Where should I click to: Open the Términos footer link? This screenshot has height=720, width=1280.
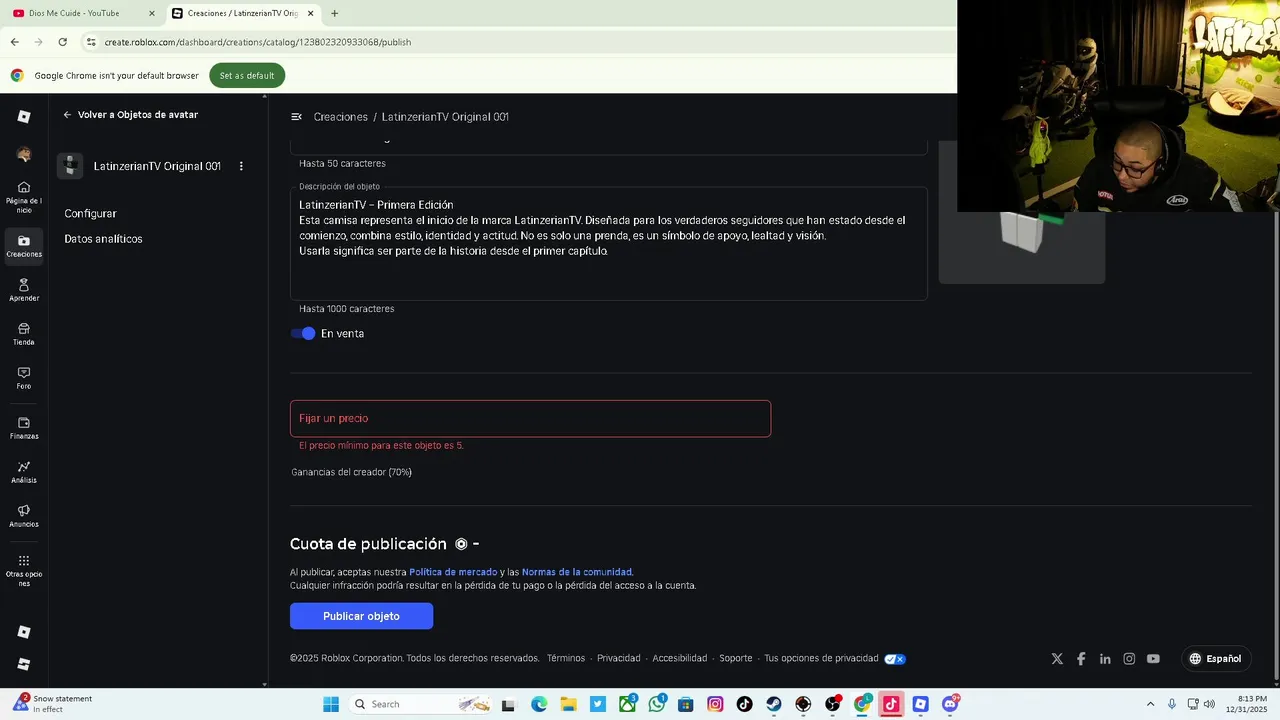tap(566, 659)
